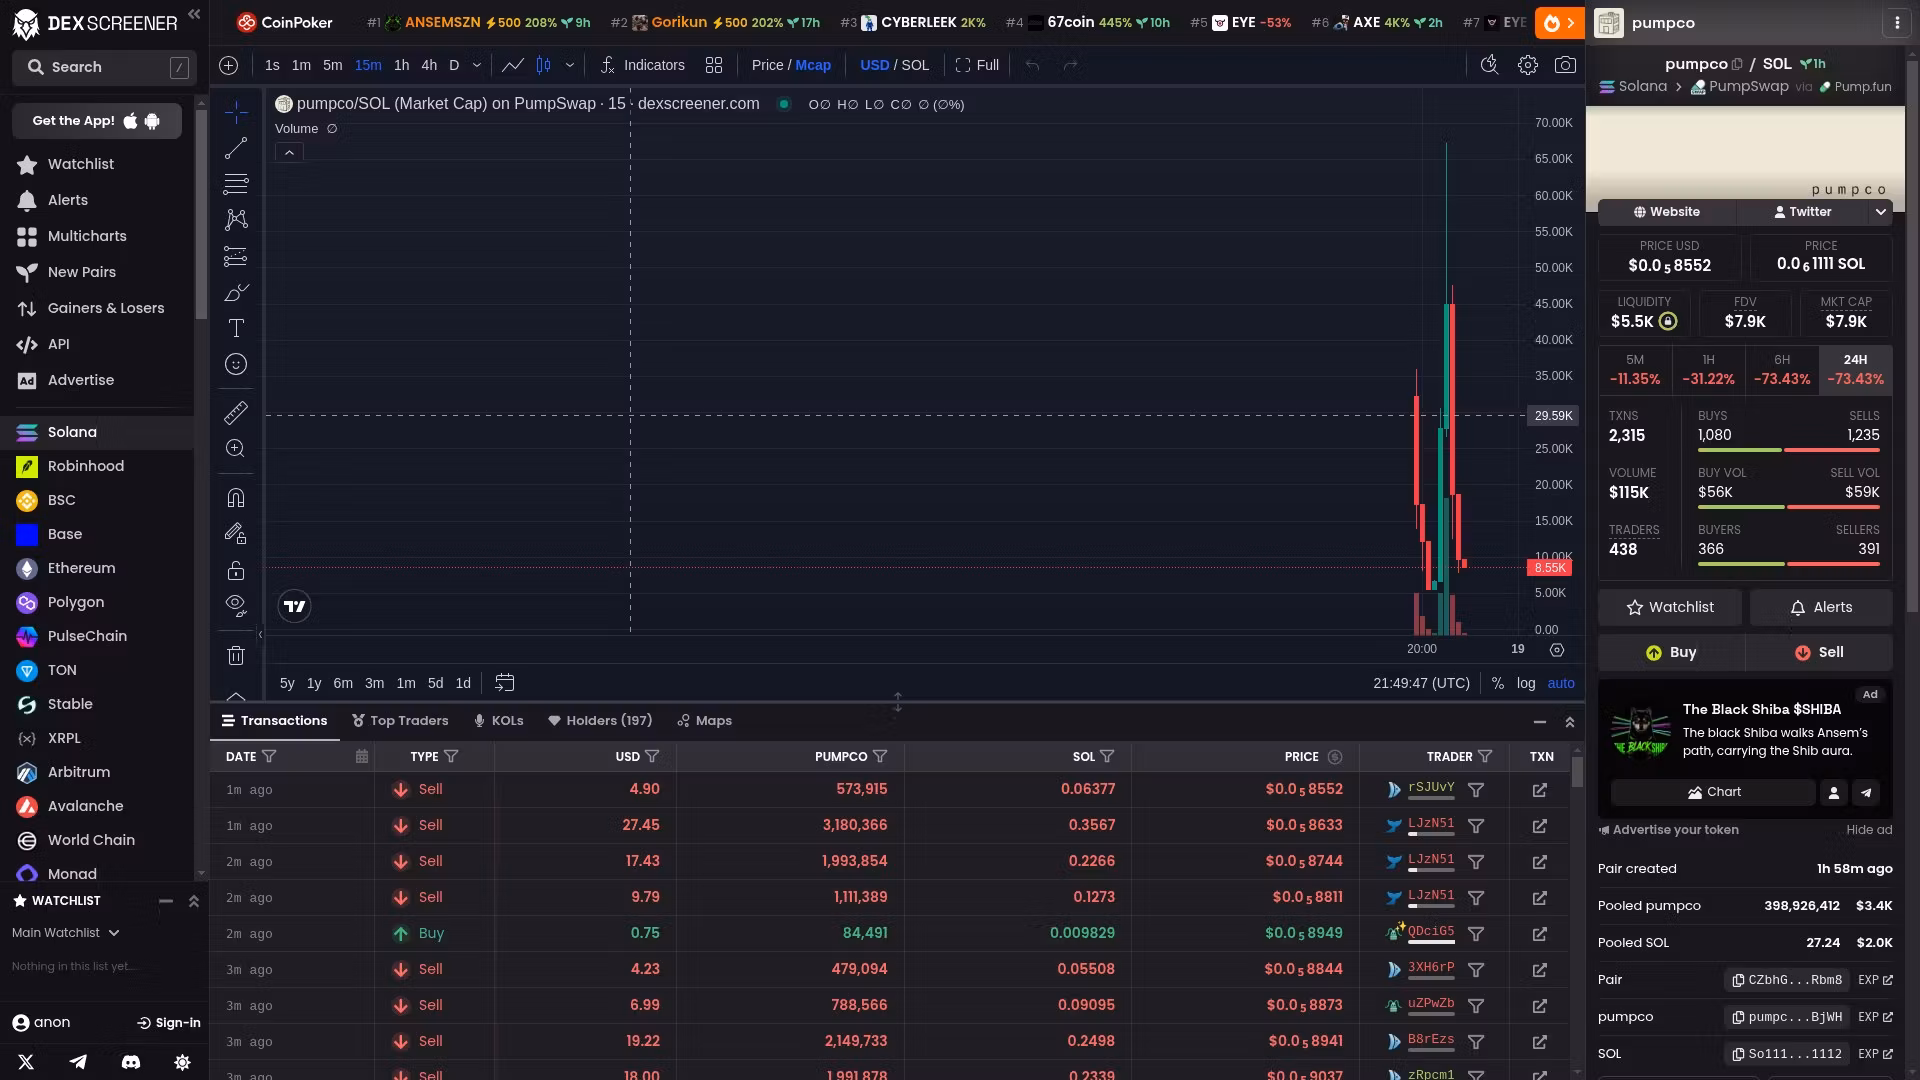Expand the time interval dropdown arrow
1920x1080 pixels.
477,65
